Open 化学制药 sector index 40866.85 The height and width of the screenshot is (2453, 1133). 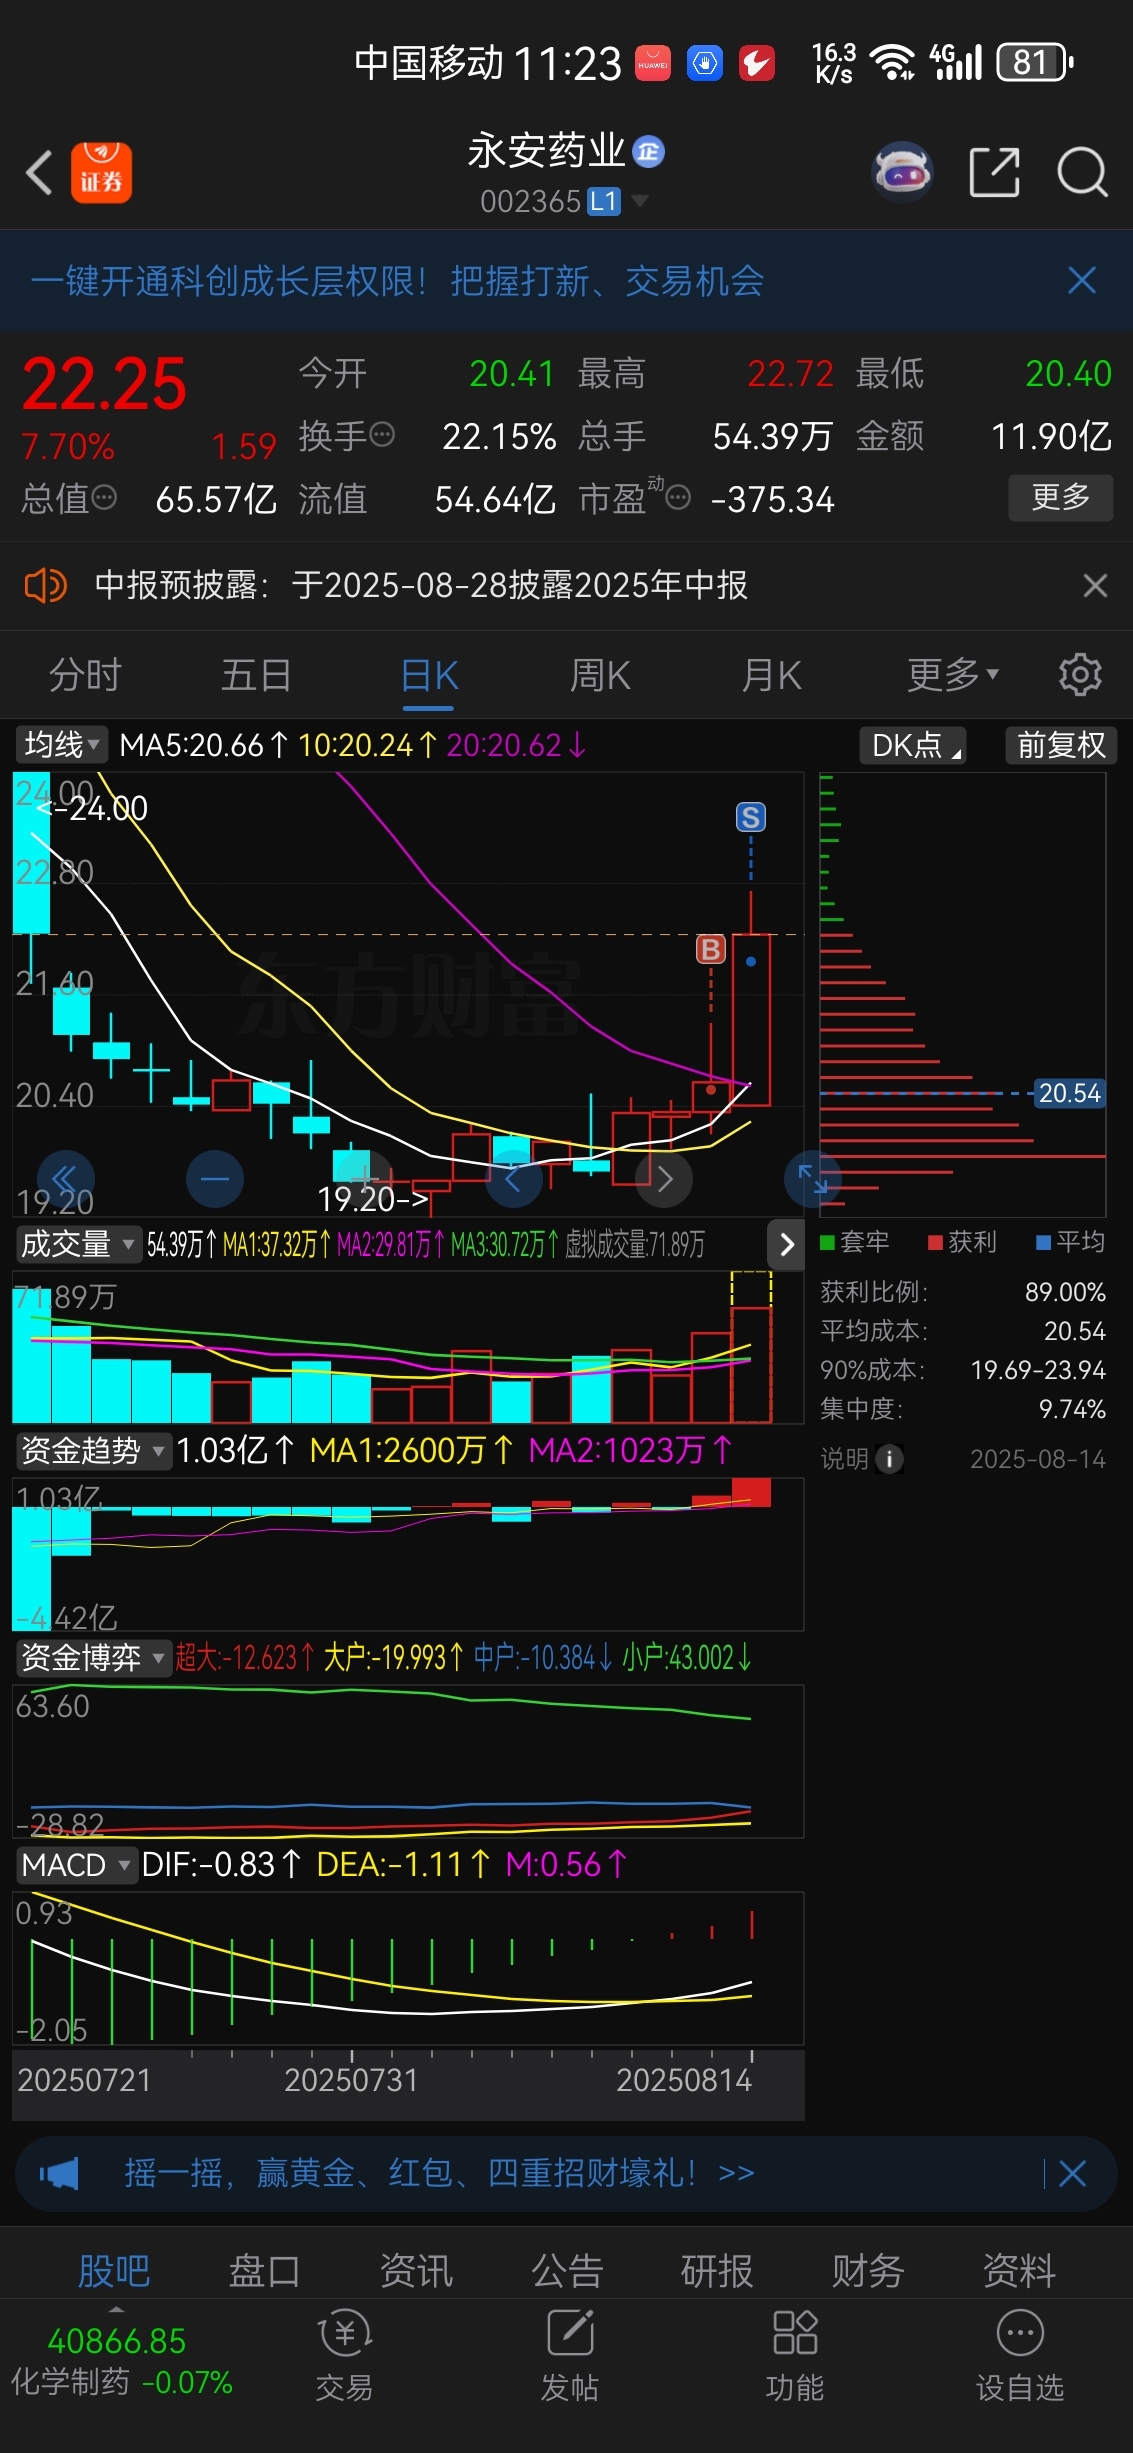(x=120, y=2361)
